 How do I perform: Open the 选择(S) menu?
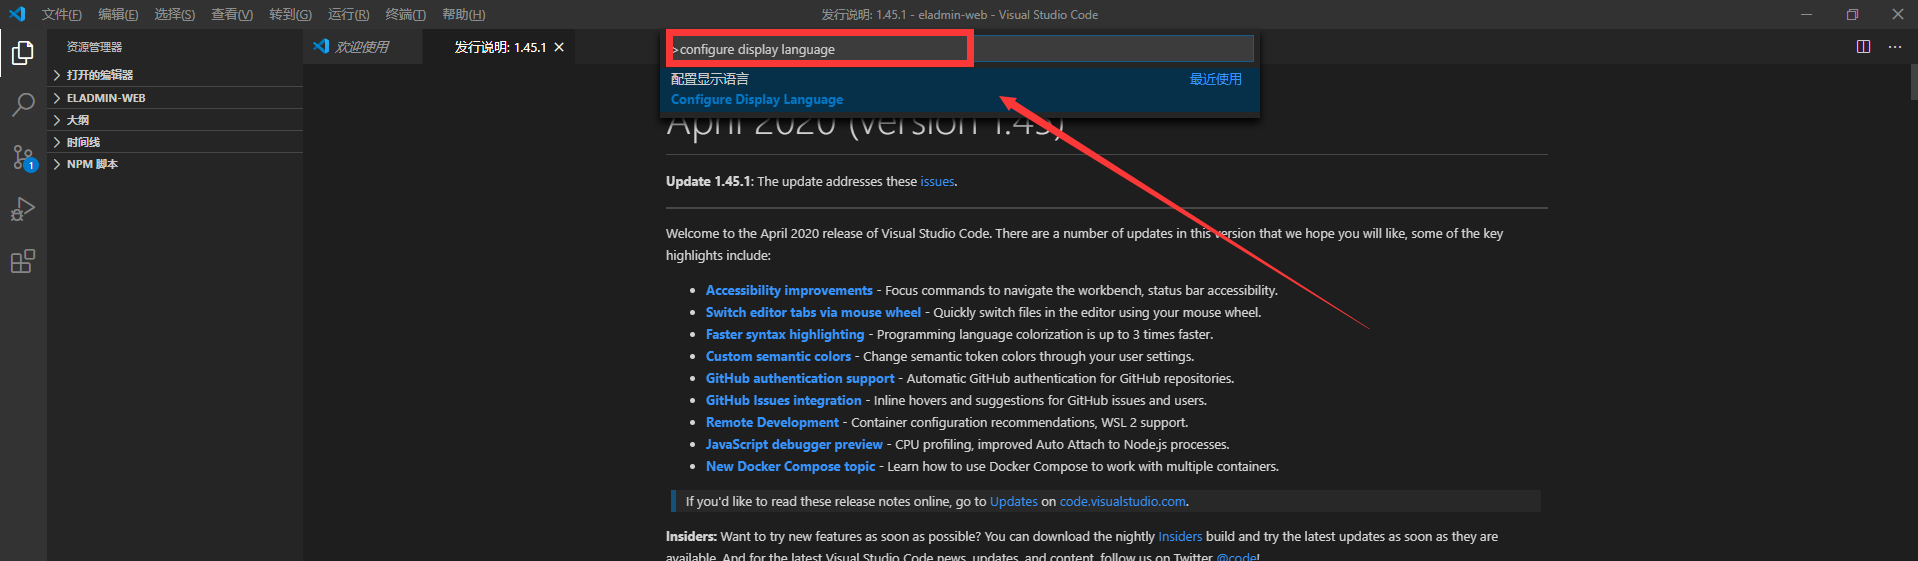(x=175, y=14)
